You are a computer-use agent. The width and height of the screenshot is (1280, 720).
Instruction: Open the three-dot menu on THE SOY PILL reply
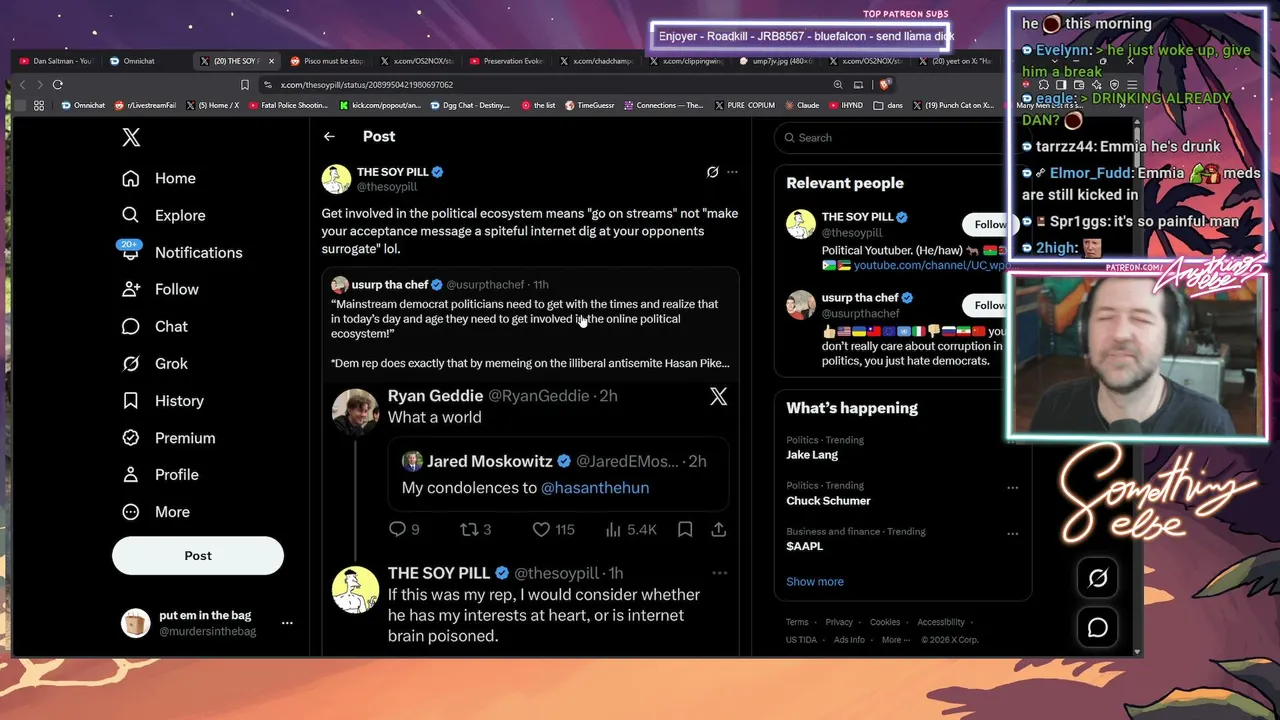click(x=719, y=573)
